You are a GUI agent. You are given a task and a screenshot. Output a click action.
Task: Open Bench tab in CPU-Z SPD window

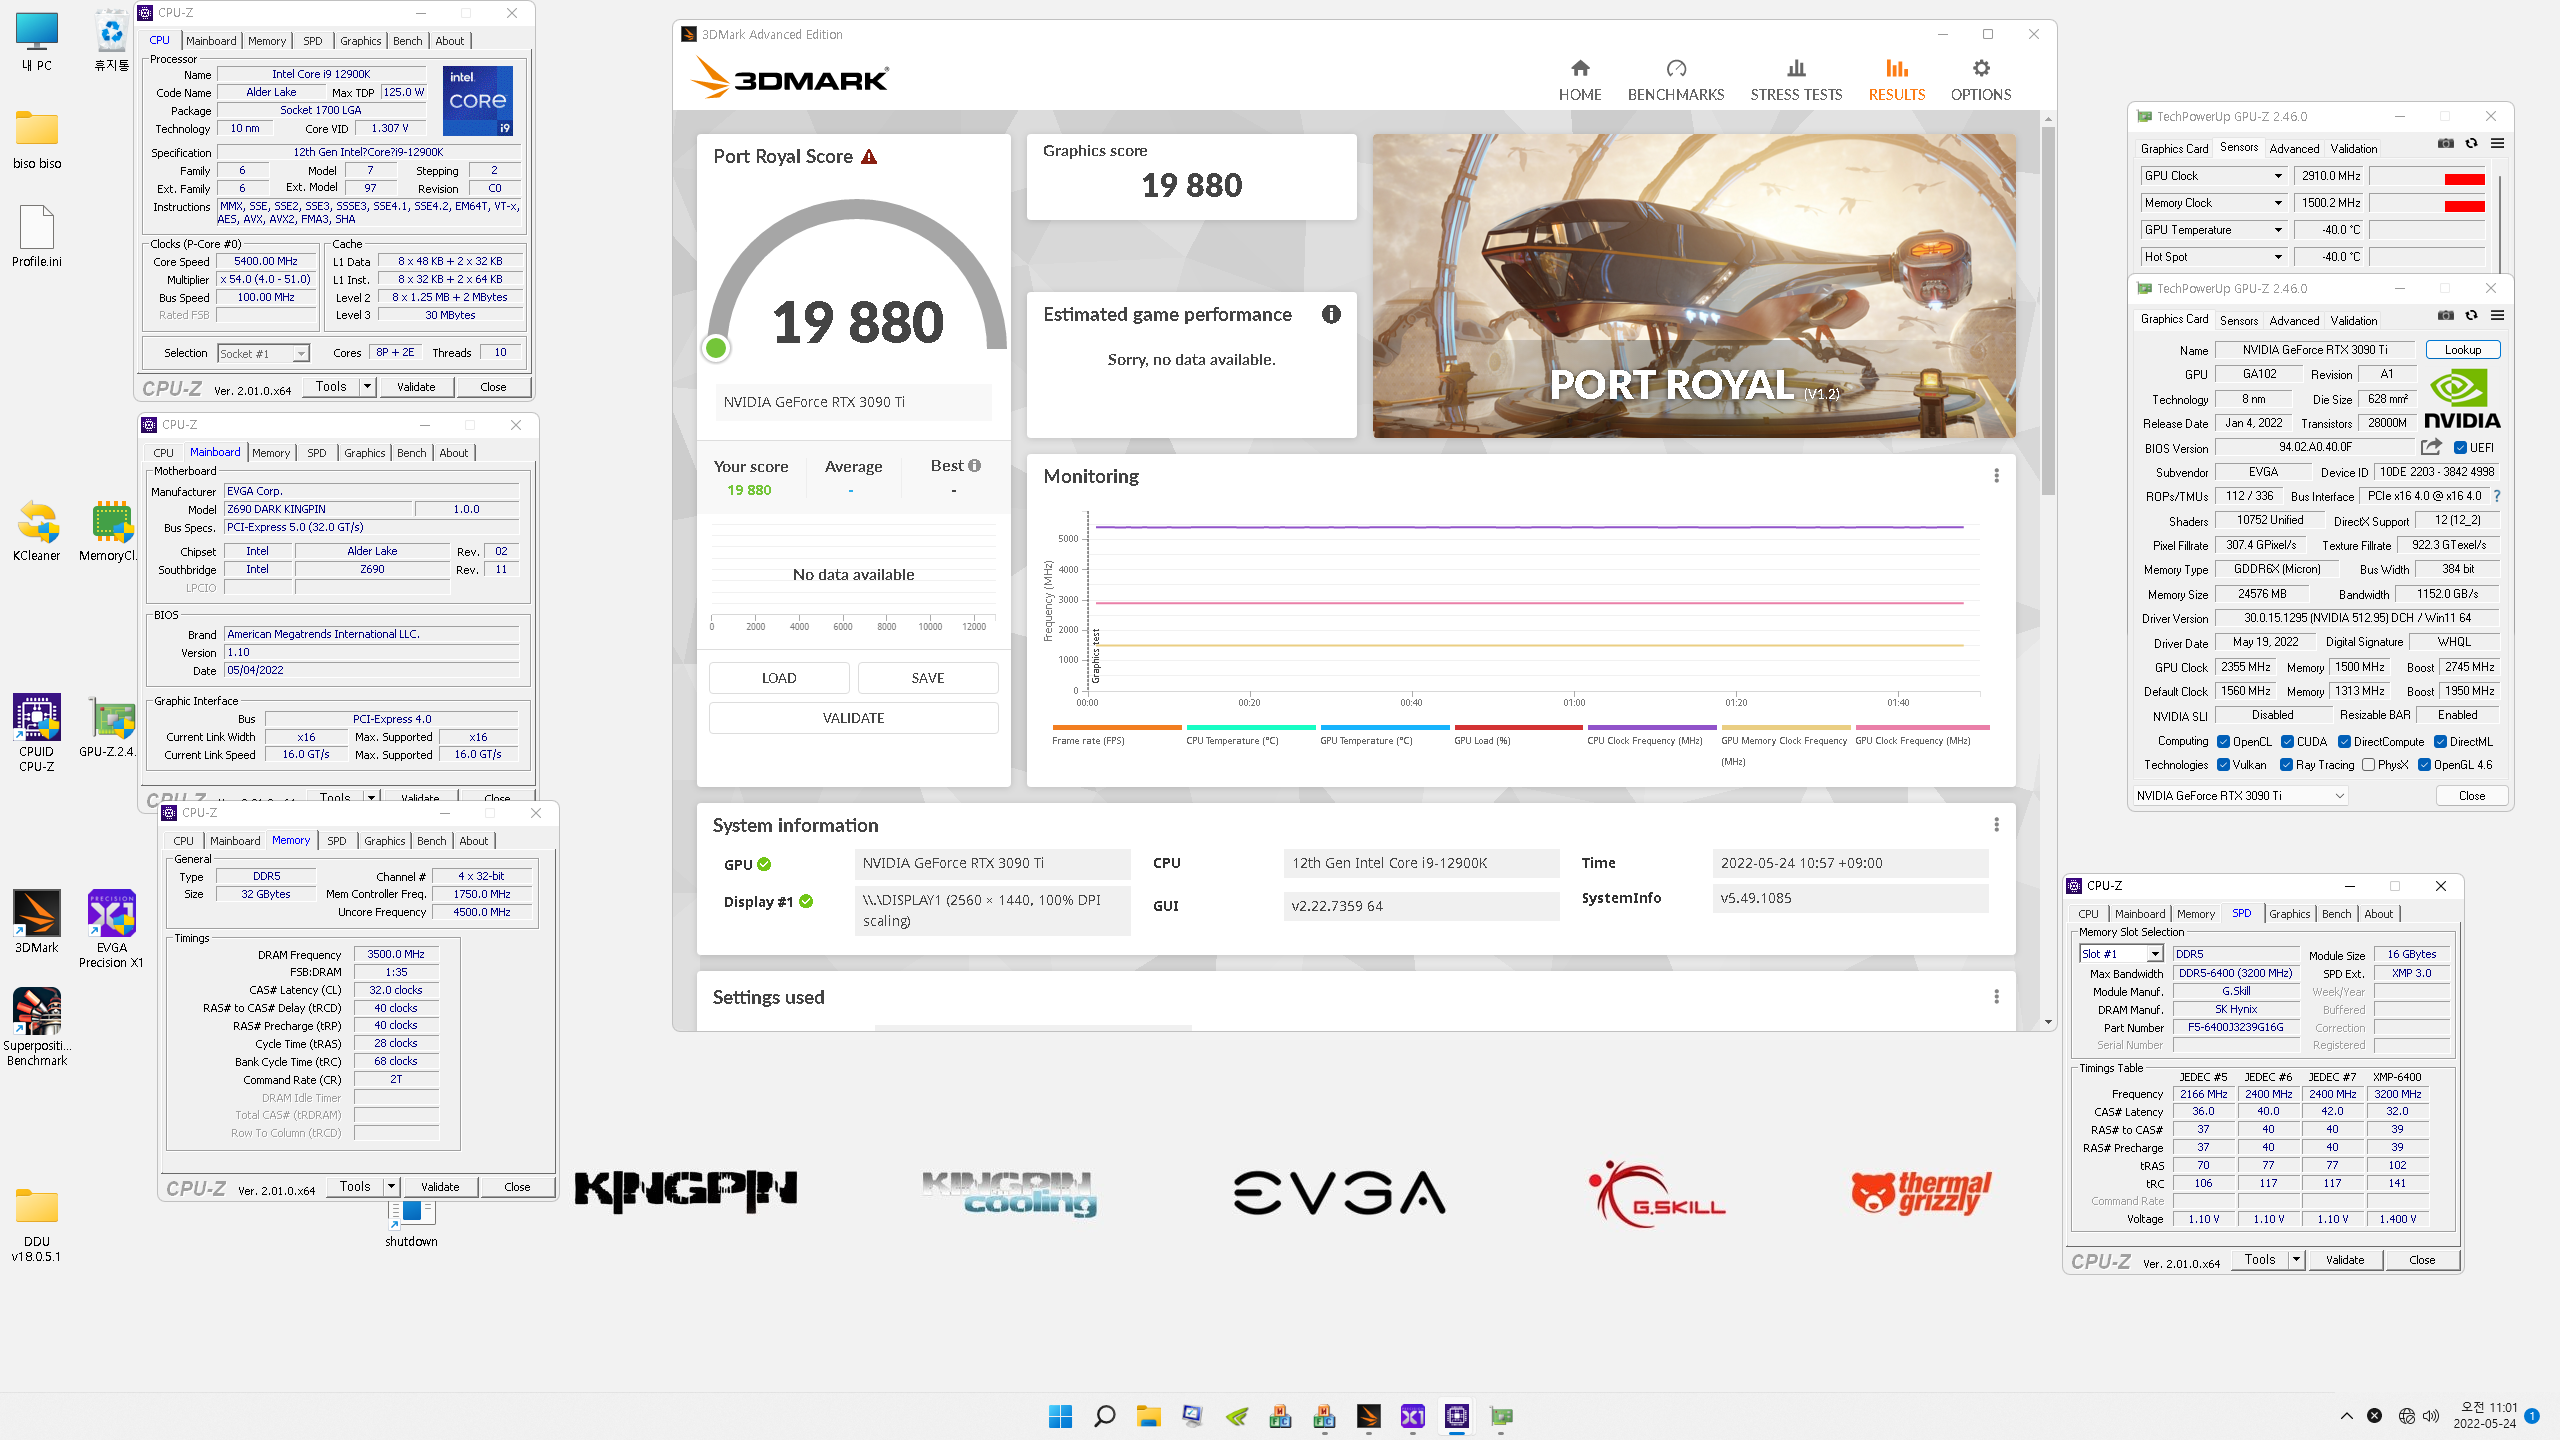2336,914
